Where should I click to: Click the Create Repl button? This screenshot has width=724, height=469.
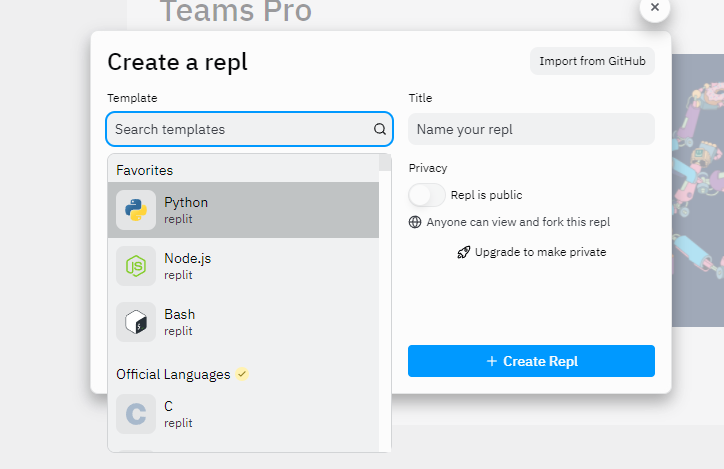pyautogui.click(x=531, y=361)
